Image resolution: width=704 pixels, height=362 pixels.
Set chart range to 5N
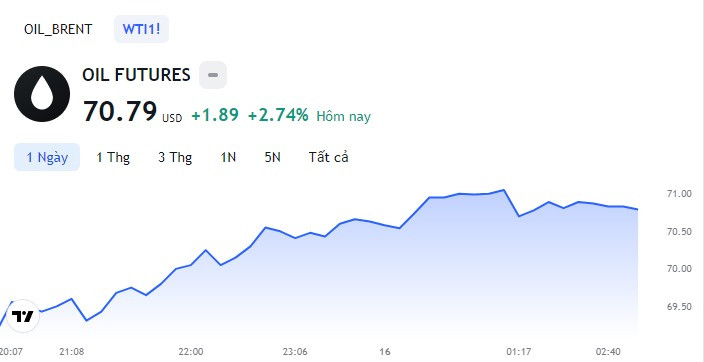tap(272, 157)
